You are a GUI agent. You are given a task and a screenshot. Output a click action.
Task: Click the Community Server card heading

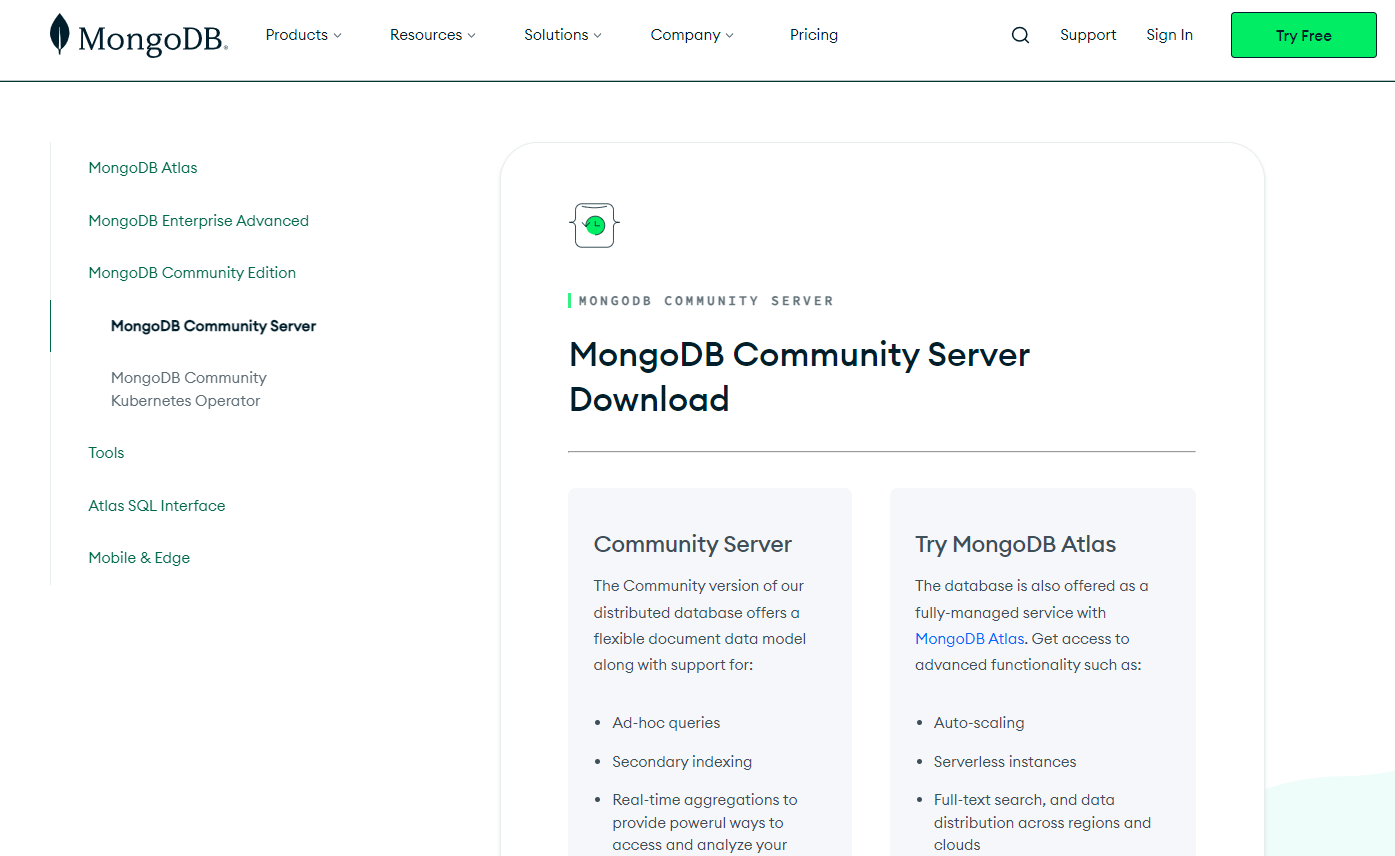[x=692, y=544]
